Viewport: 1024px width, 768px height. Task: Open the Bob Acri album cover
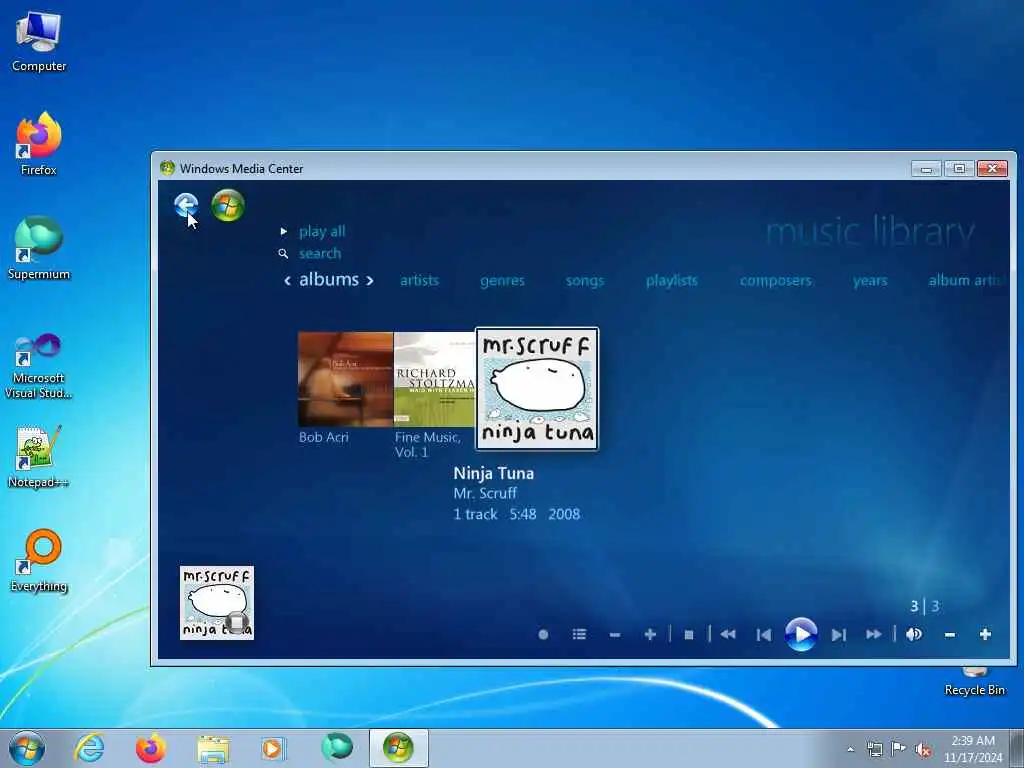(x=345, y=379)
